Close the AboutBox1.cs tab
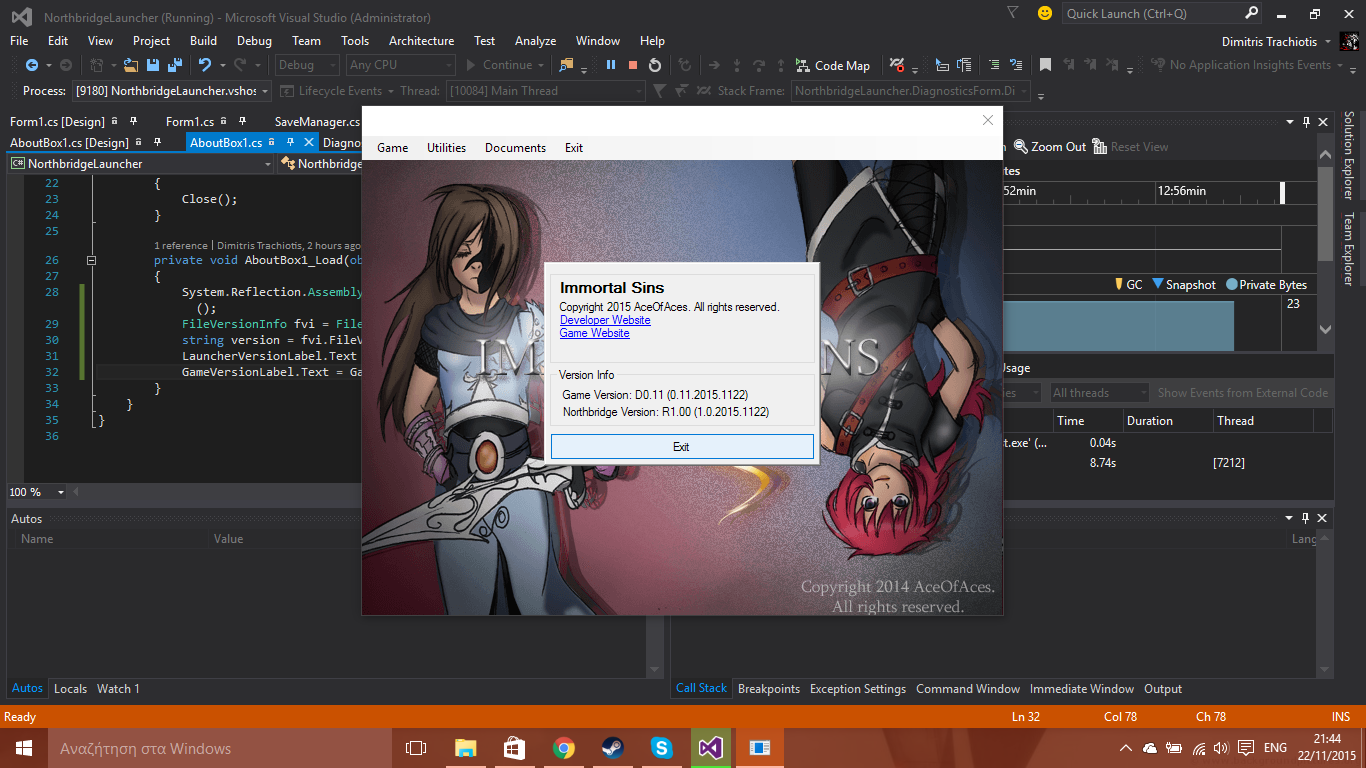 (309, 143)
